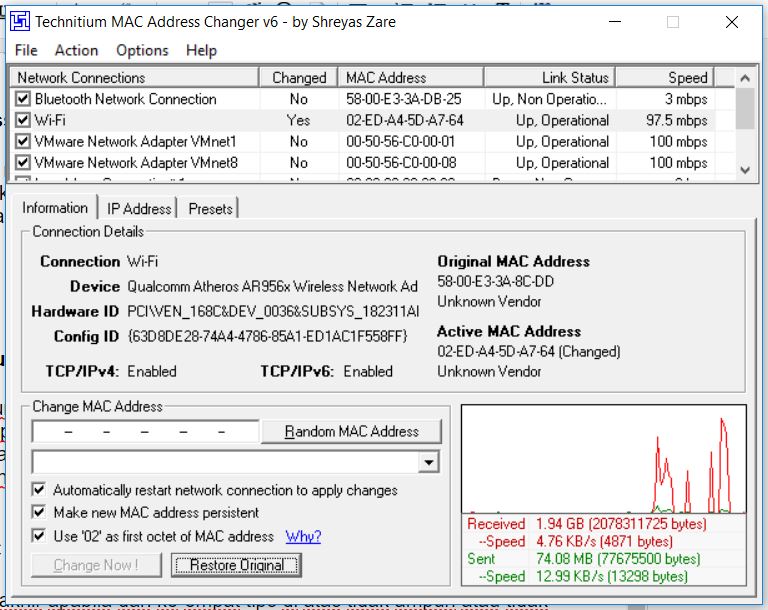This screenshot has height=610, width=768.
Task: Switch to the Presets tab
Action: click(x=211, y=209)
